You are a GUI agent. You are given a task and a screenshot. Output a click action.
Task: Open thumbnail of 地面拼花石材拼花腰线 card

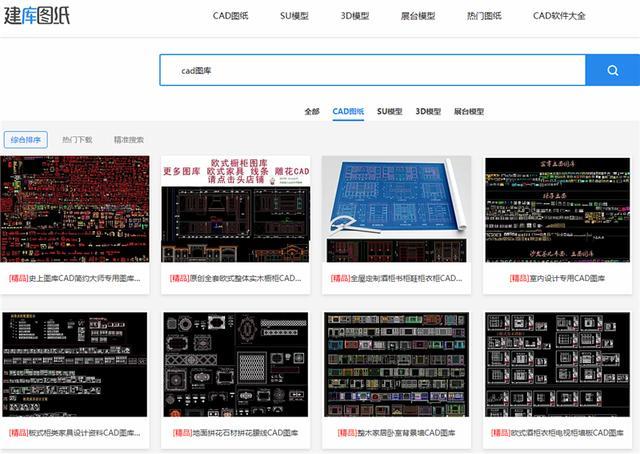[236, 365]
